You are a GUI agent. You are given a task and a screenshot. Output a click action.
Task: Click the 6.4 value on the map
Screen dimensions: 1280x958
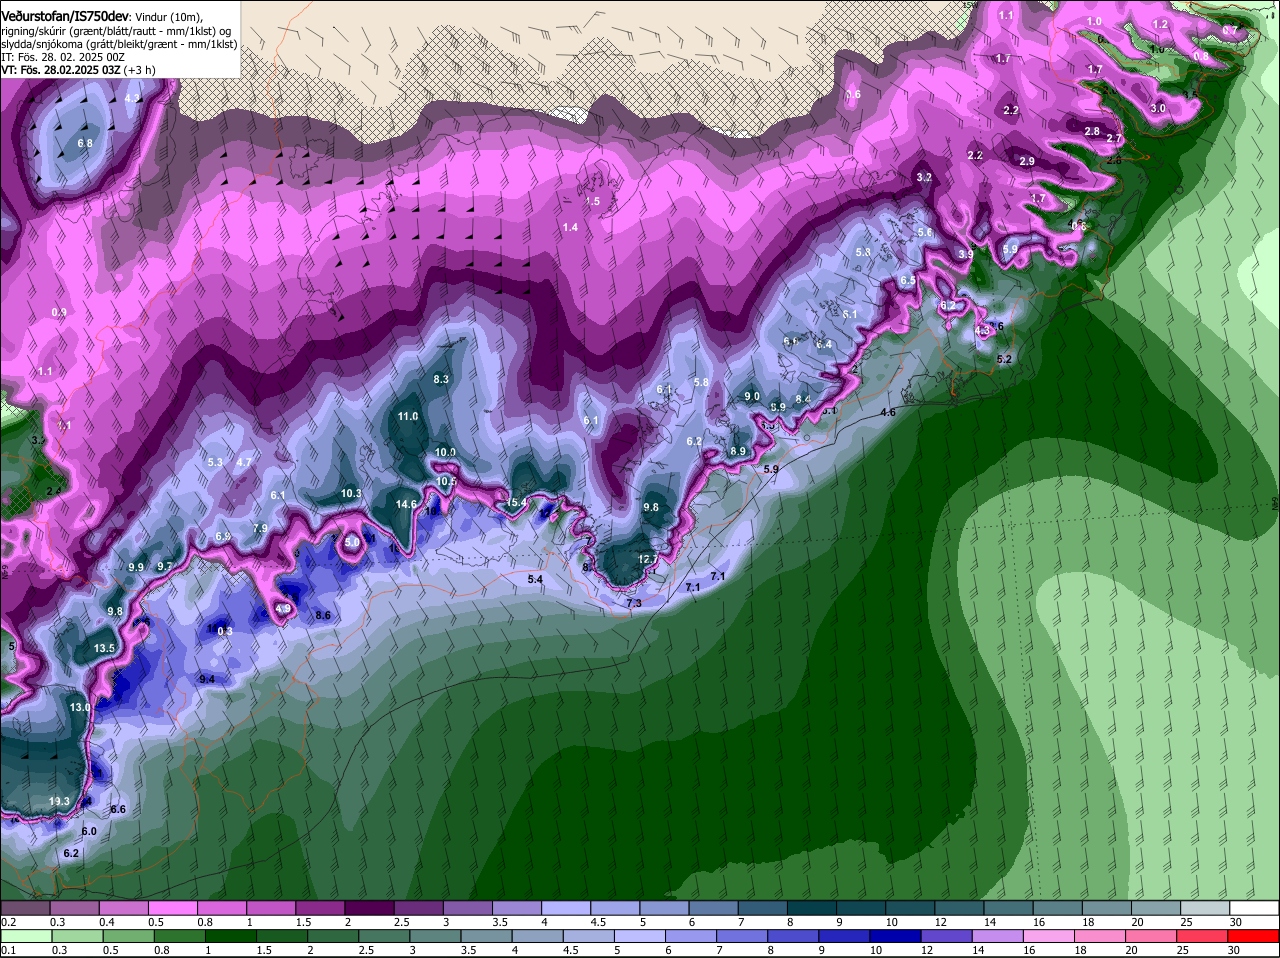point(824,344)
